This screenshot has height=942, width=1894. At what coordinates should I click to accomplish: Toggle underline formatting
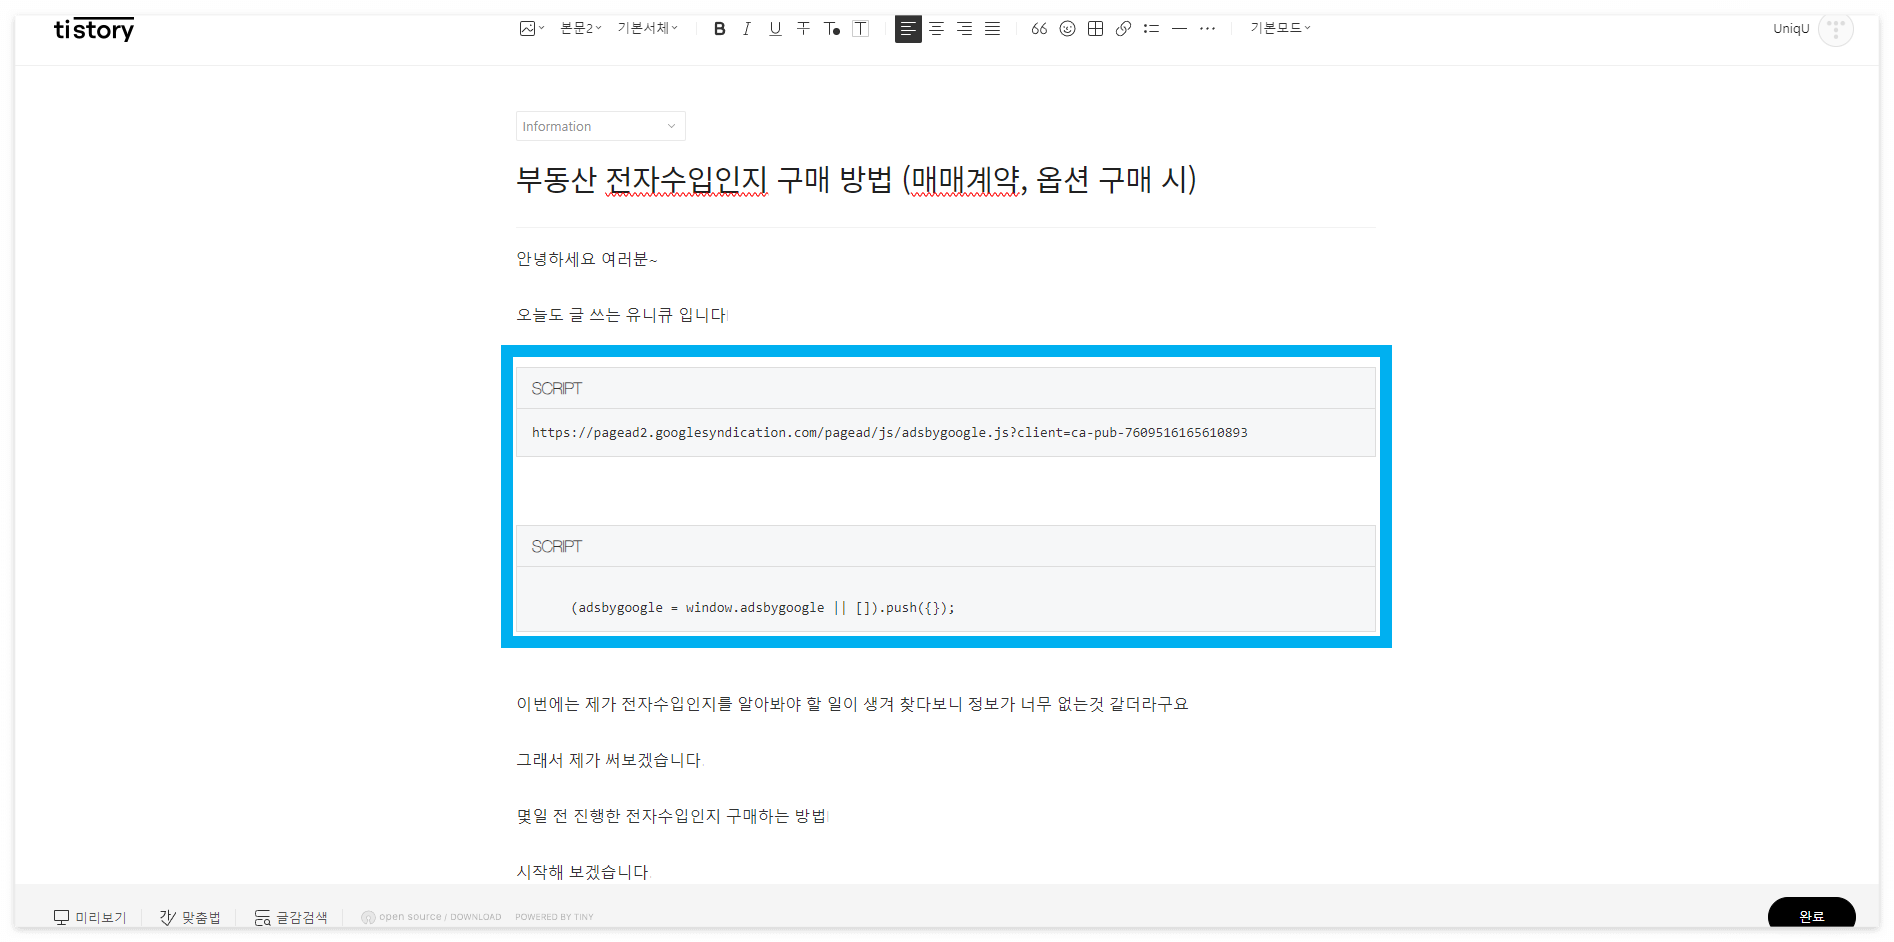(775, 29)
